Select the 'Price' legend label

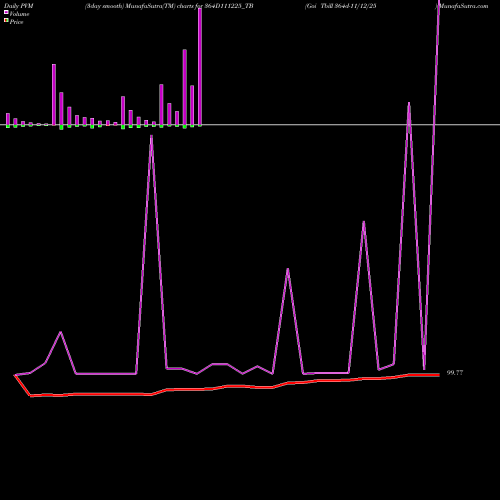[x=17, y=22]
